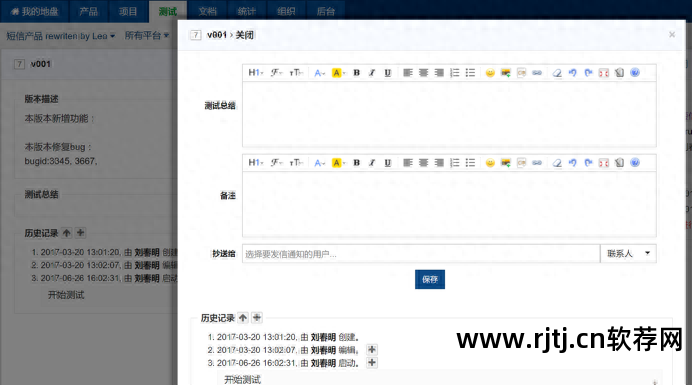The image size is (692, 385).
Task: Open emoticon picker in 备注 editor
Action: [490, 163]
